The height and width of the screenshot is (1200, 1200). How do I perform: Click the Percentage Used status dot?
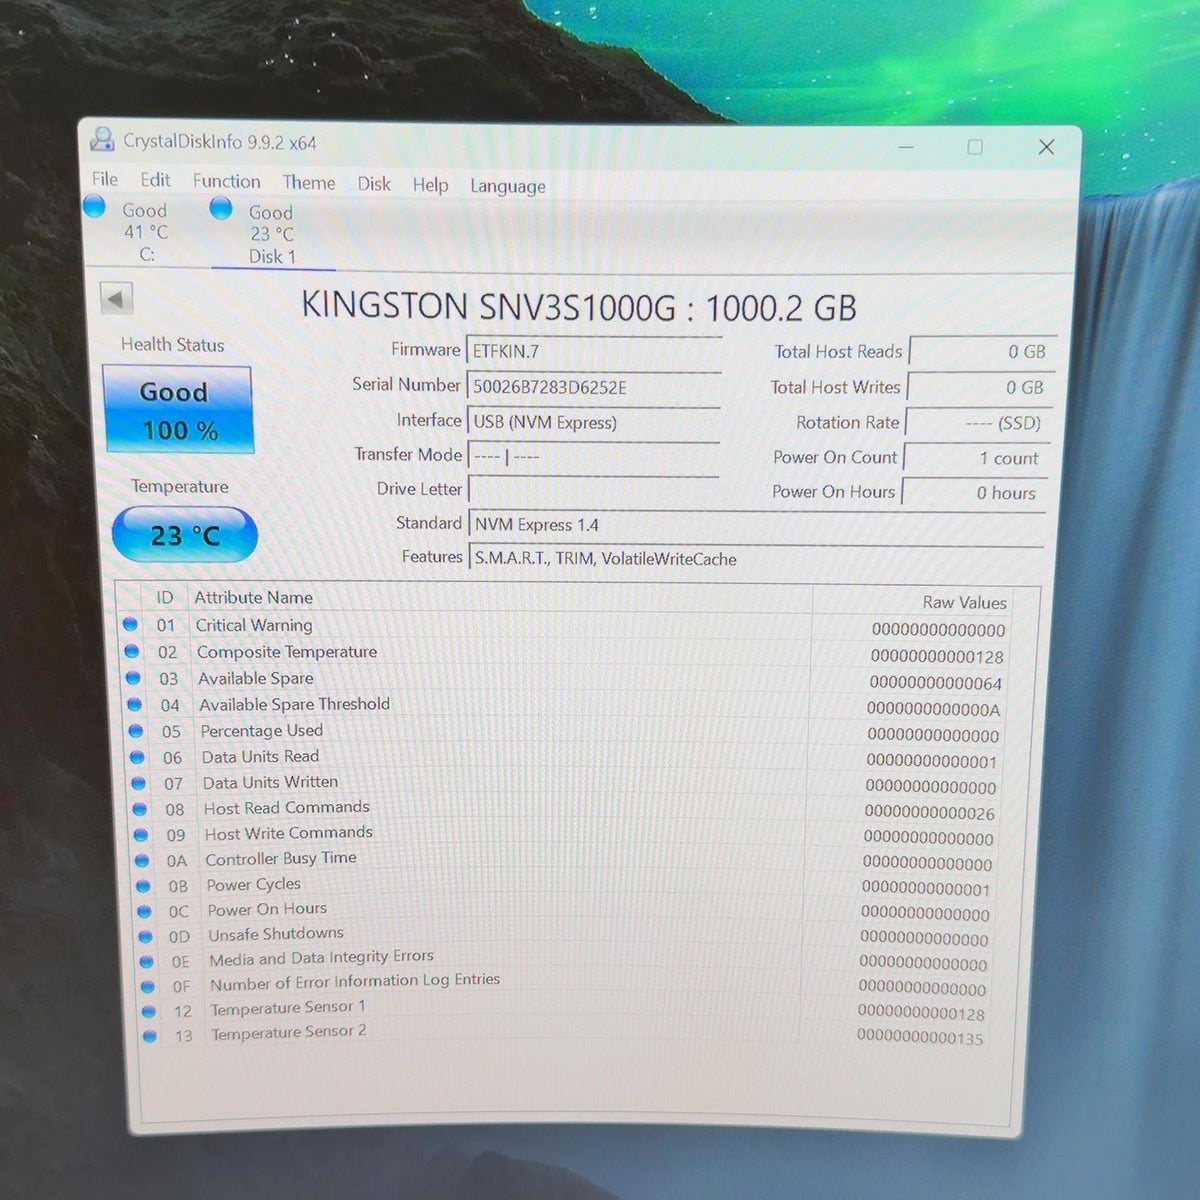click(x=136, y=730)
